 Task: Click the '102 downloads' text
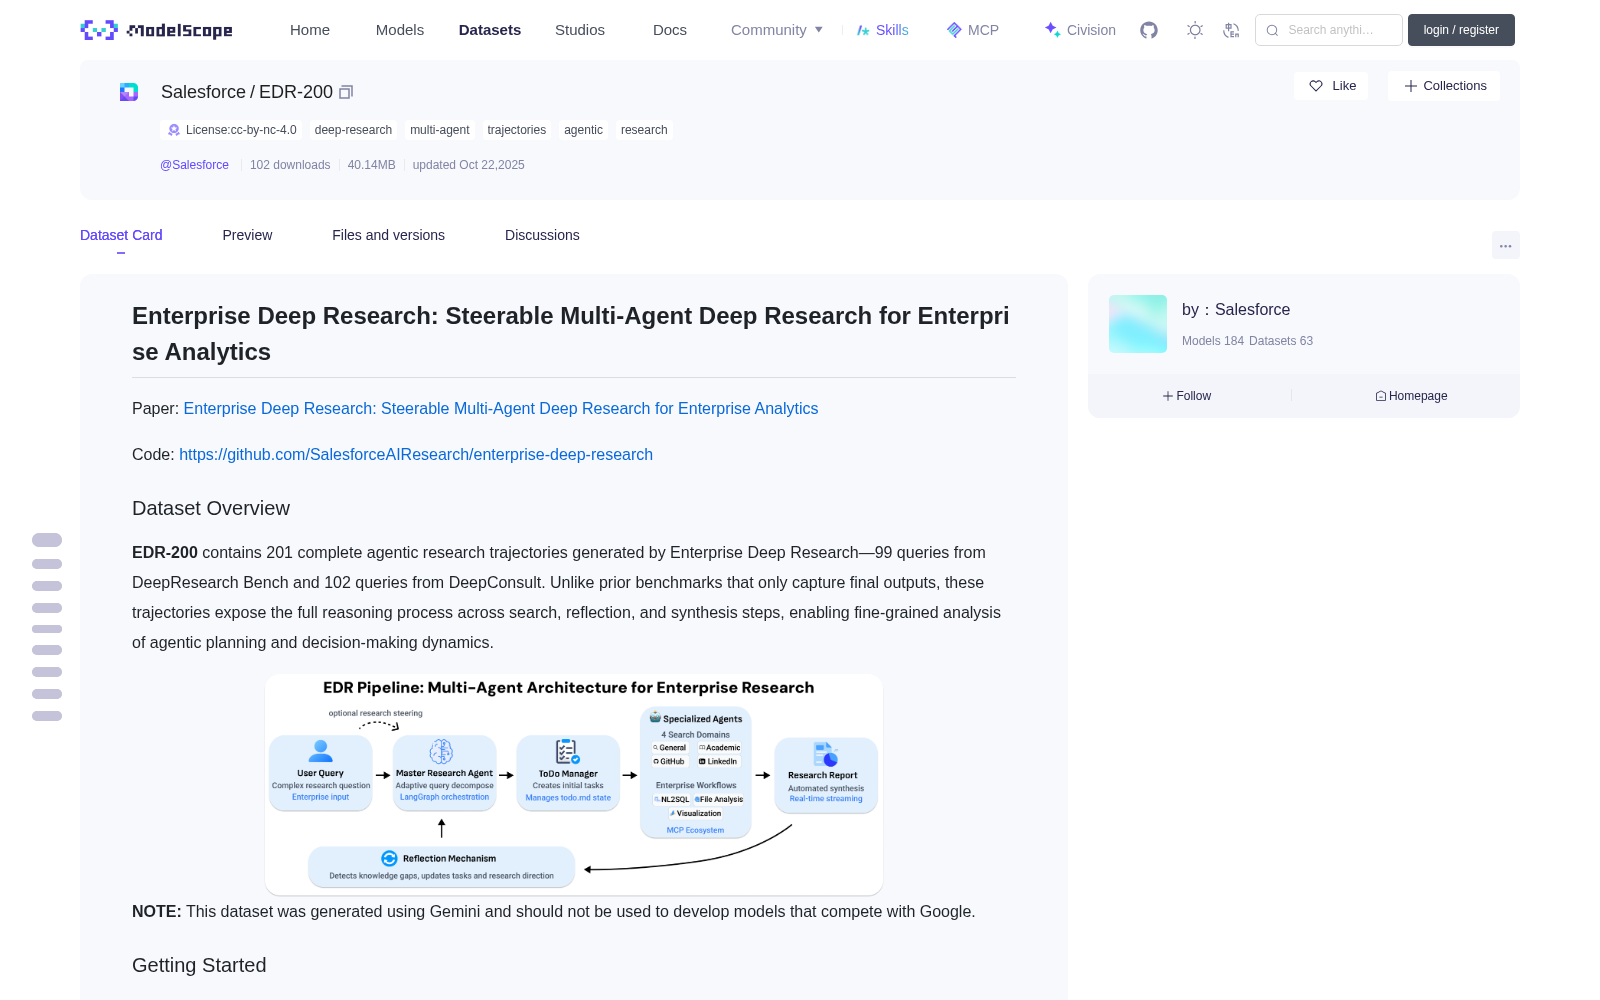(290, 165)
